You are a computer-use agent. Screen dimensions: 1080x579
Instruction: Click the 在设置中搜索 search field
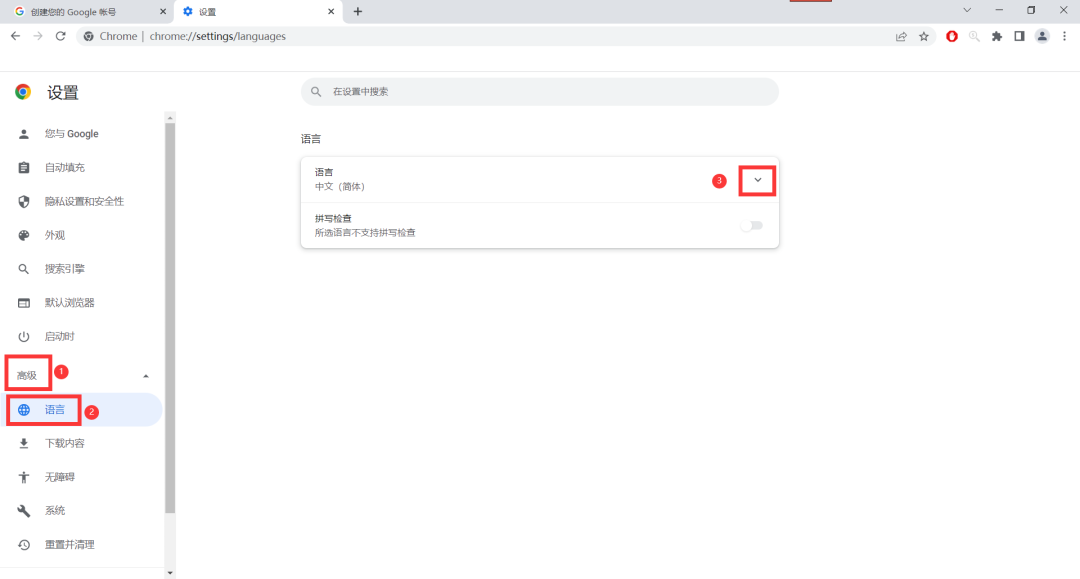[540, 92]
